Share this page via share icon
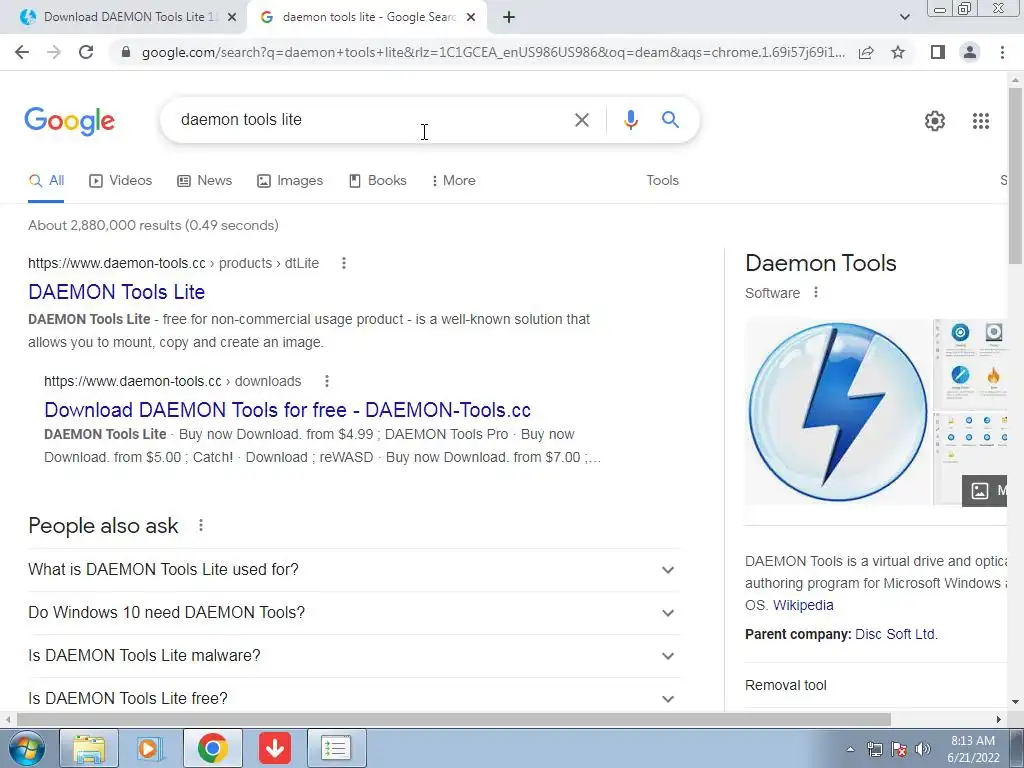 click(x=866, y=52)
